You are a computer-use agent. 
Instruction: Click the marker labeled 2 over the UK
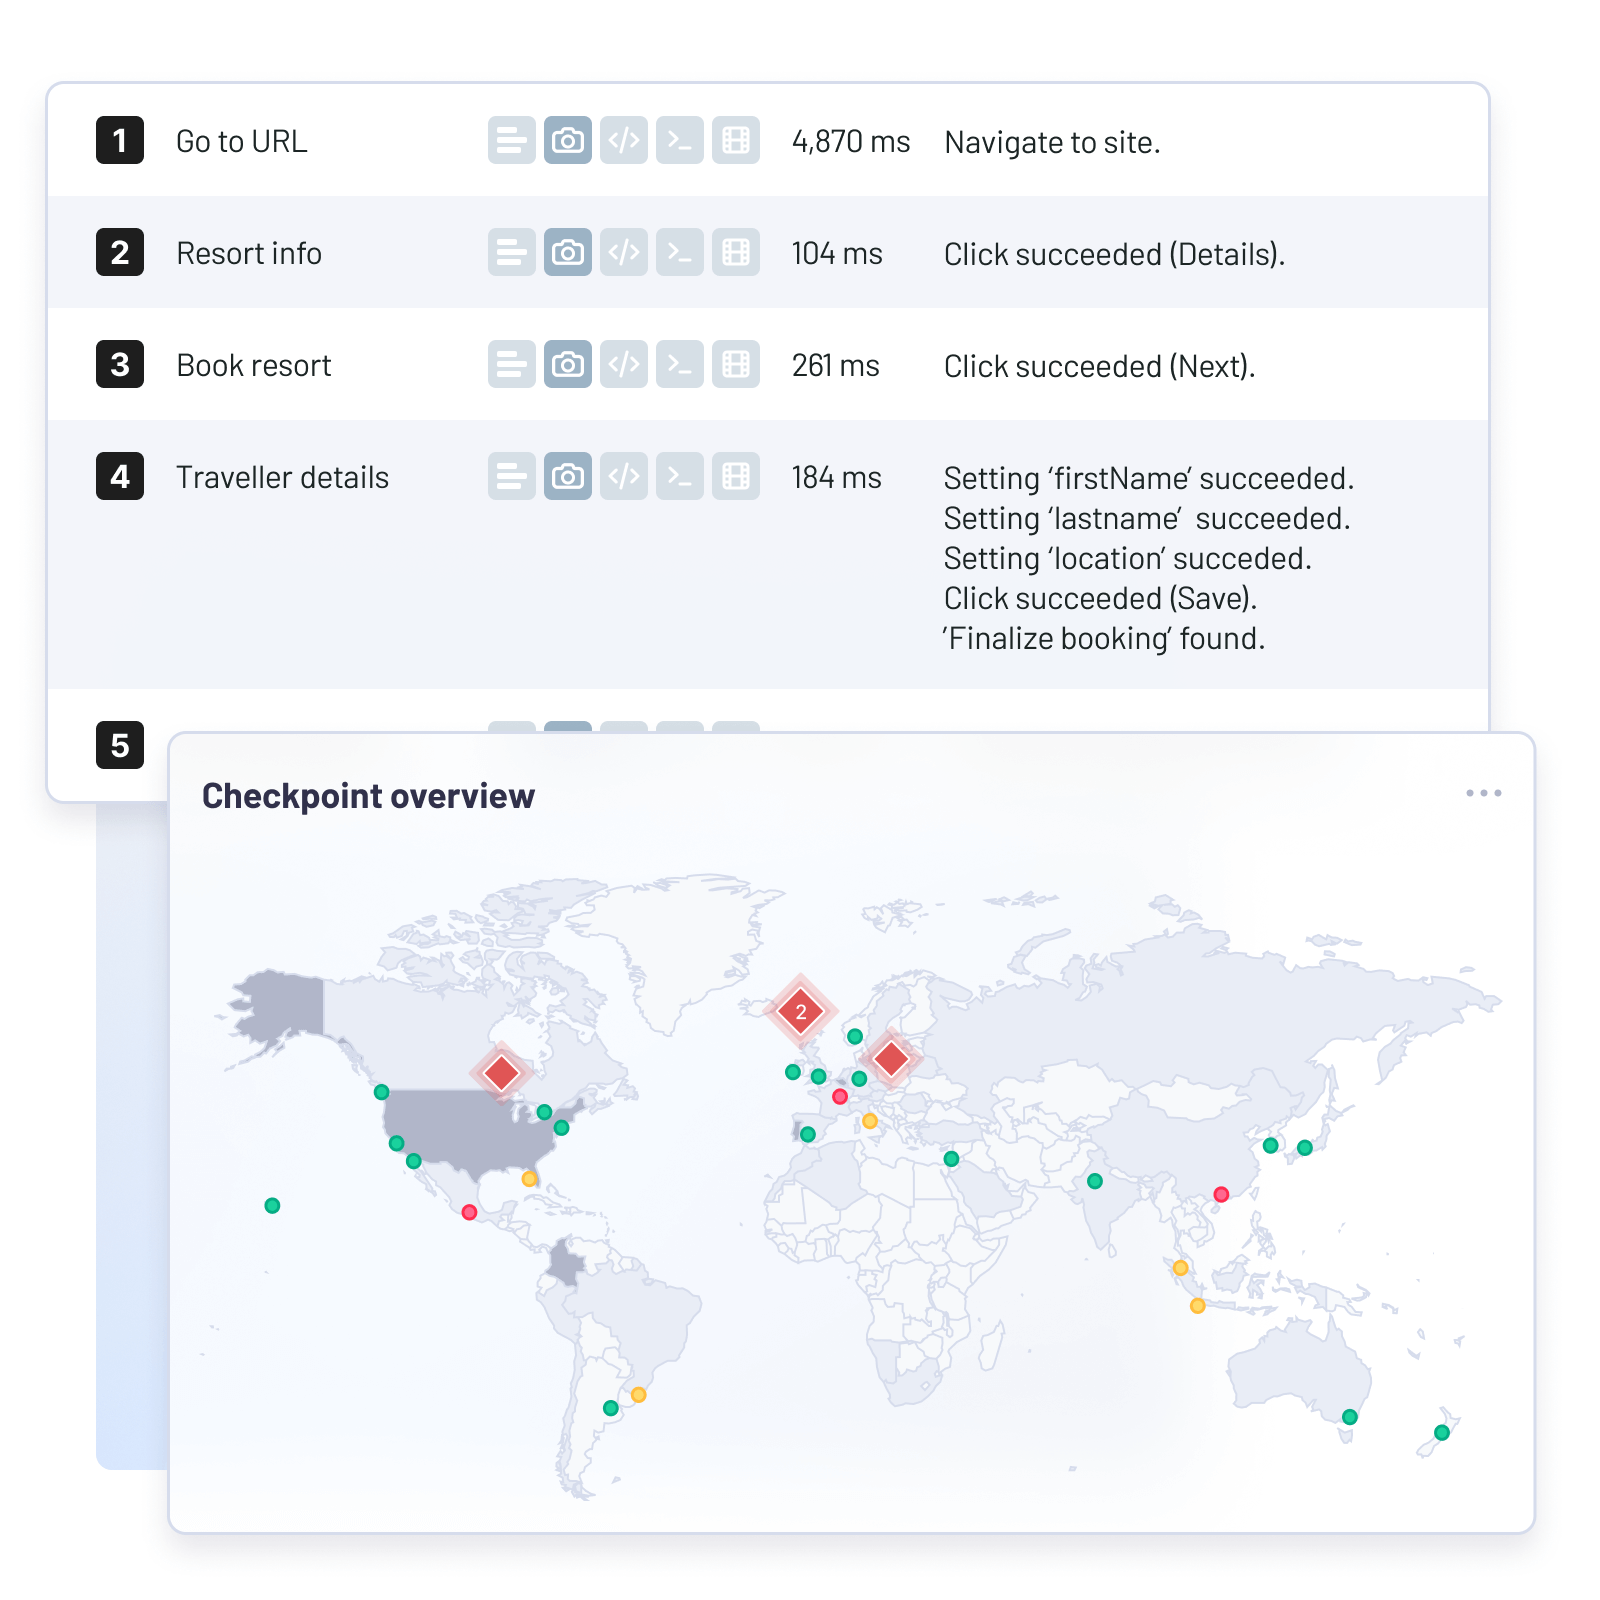click(x=800, y=1011)
